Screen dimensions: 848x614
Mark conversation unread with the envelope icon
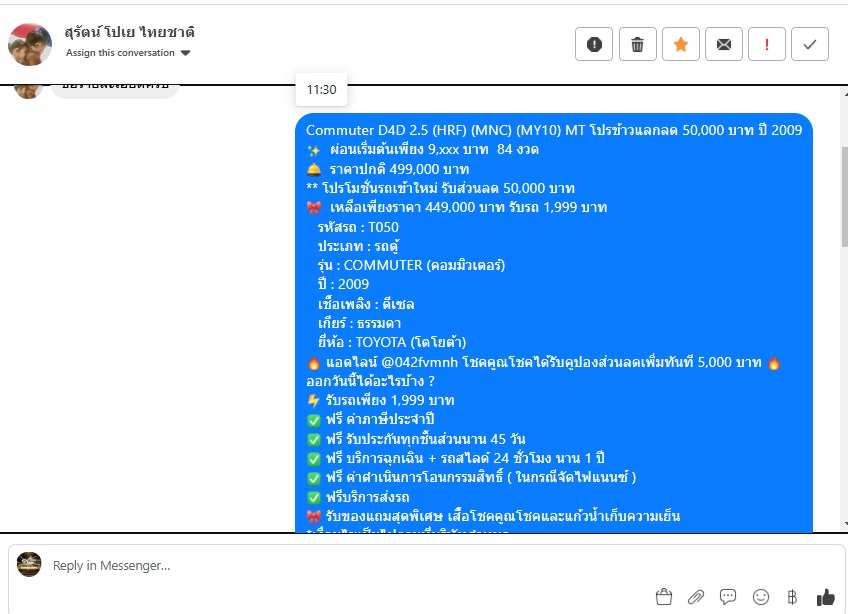(x=724, y=44)
